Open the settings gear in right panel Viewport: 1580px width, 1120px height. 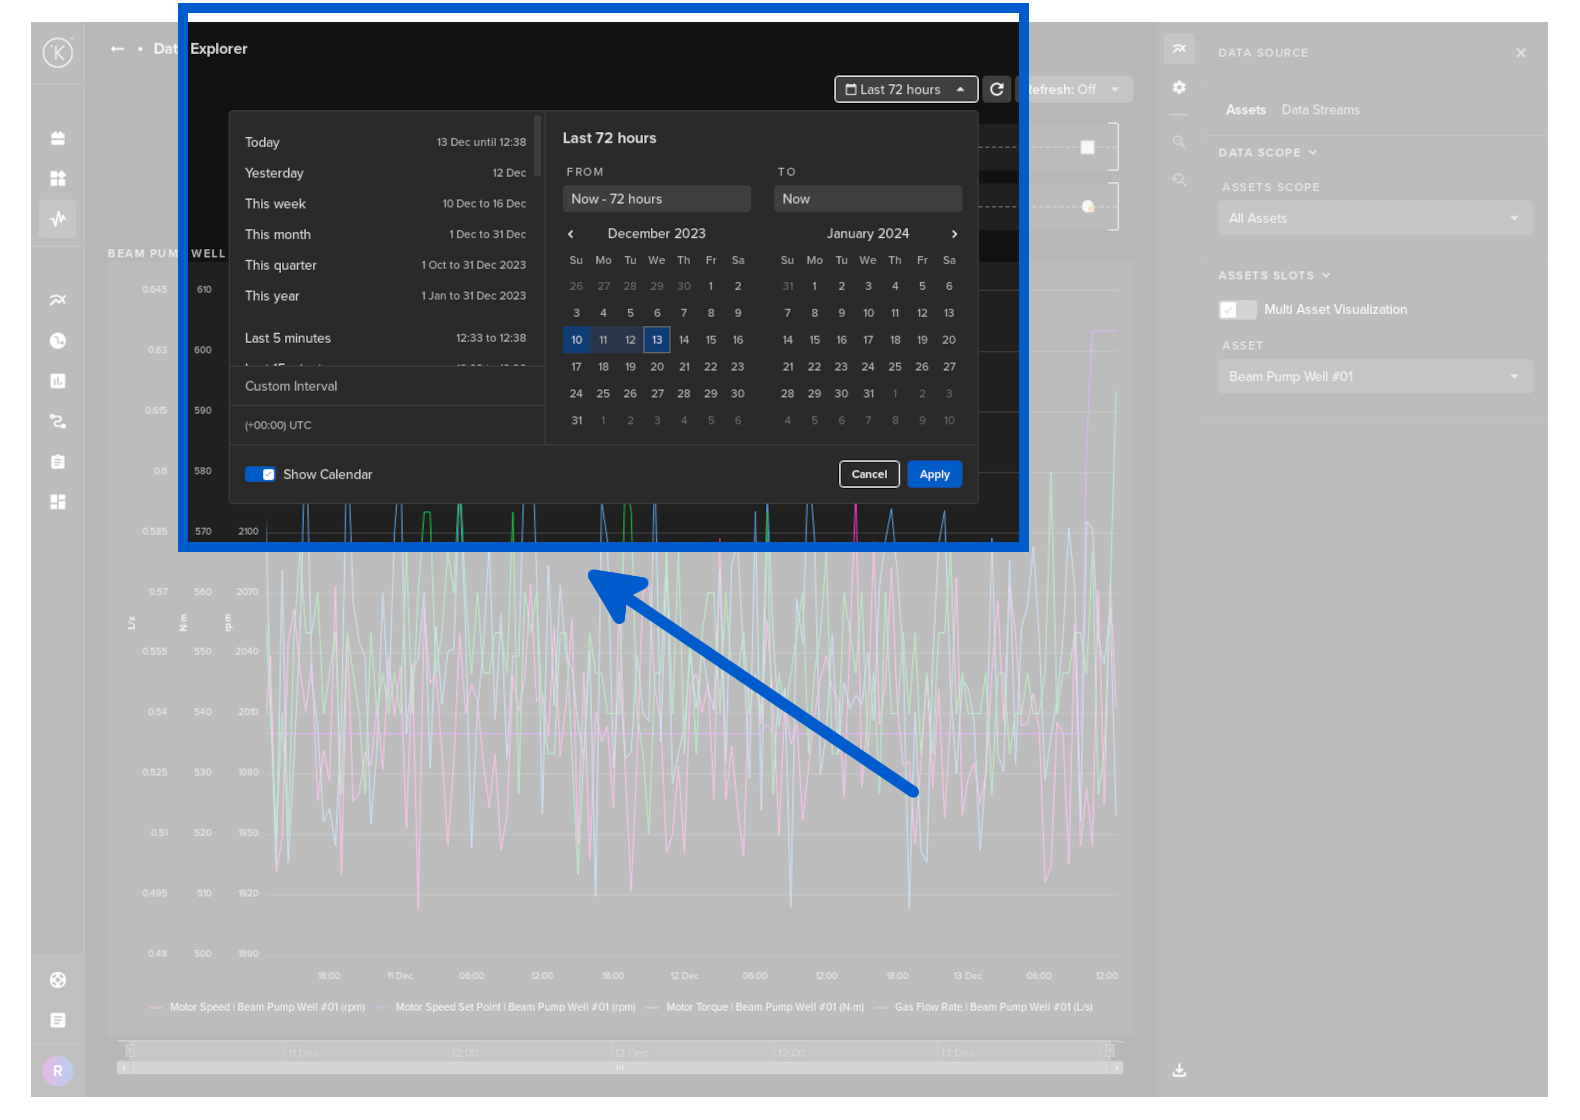pos(1179,88)
